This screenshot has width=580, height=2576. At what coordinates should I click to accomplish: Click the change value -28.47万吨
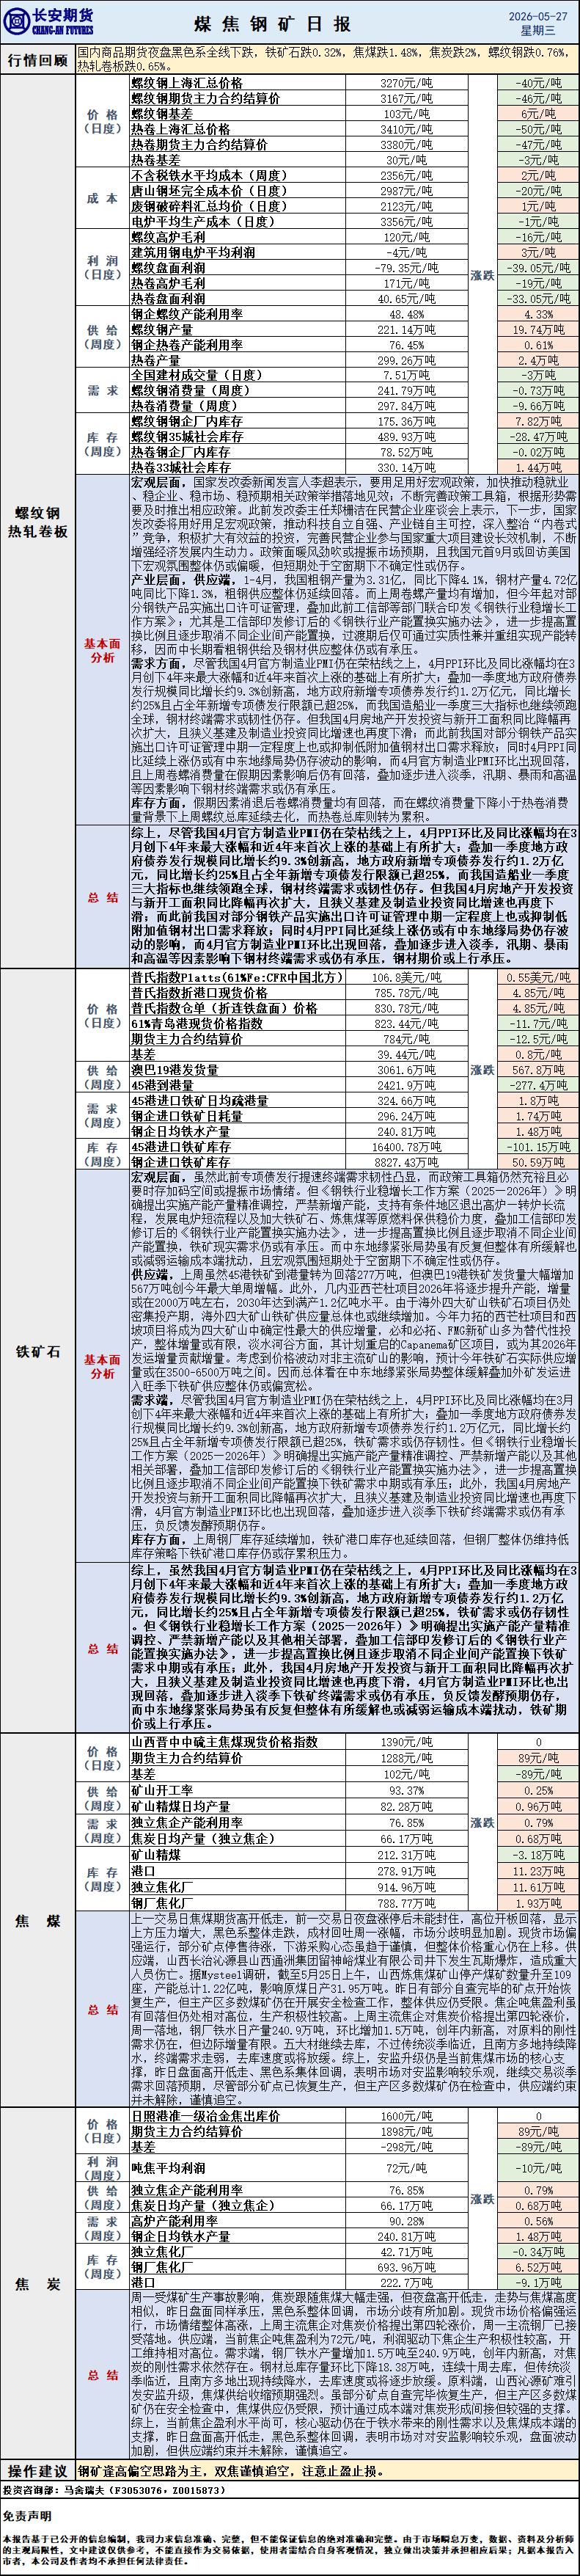[538, 437]
